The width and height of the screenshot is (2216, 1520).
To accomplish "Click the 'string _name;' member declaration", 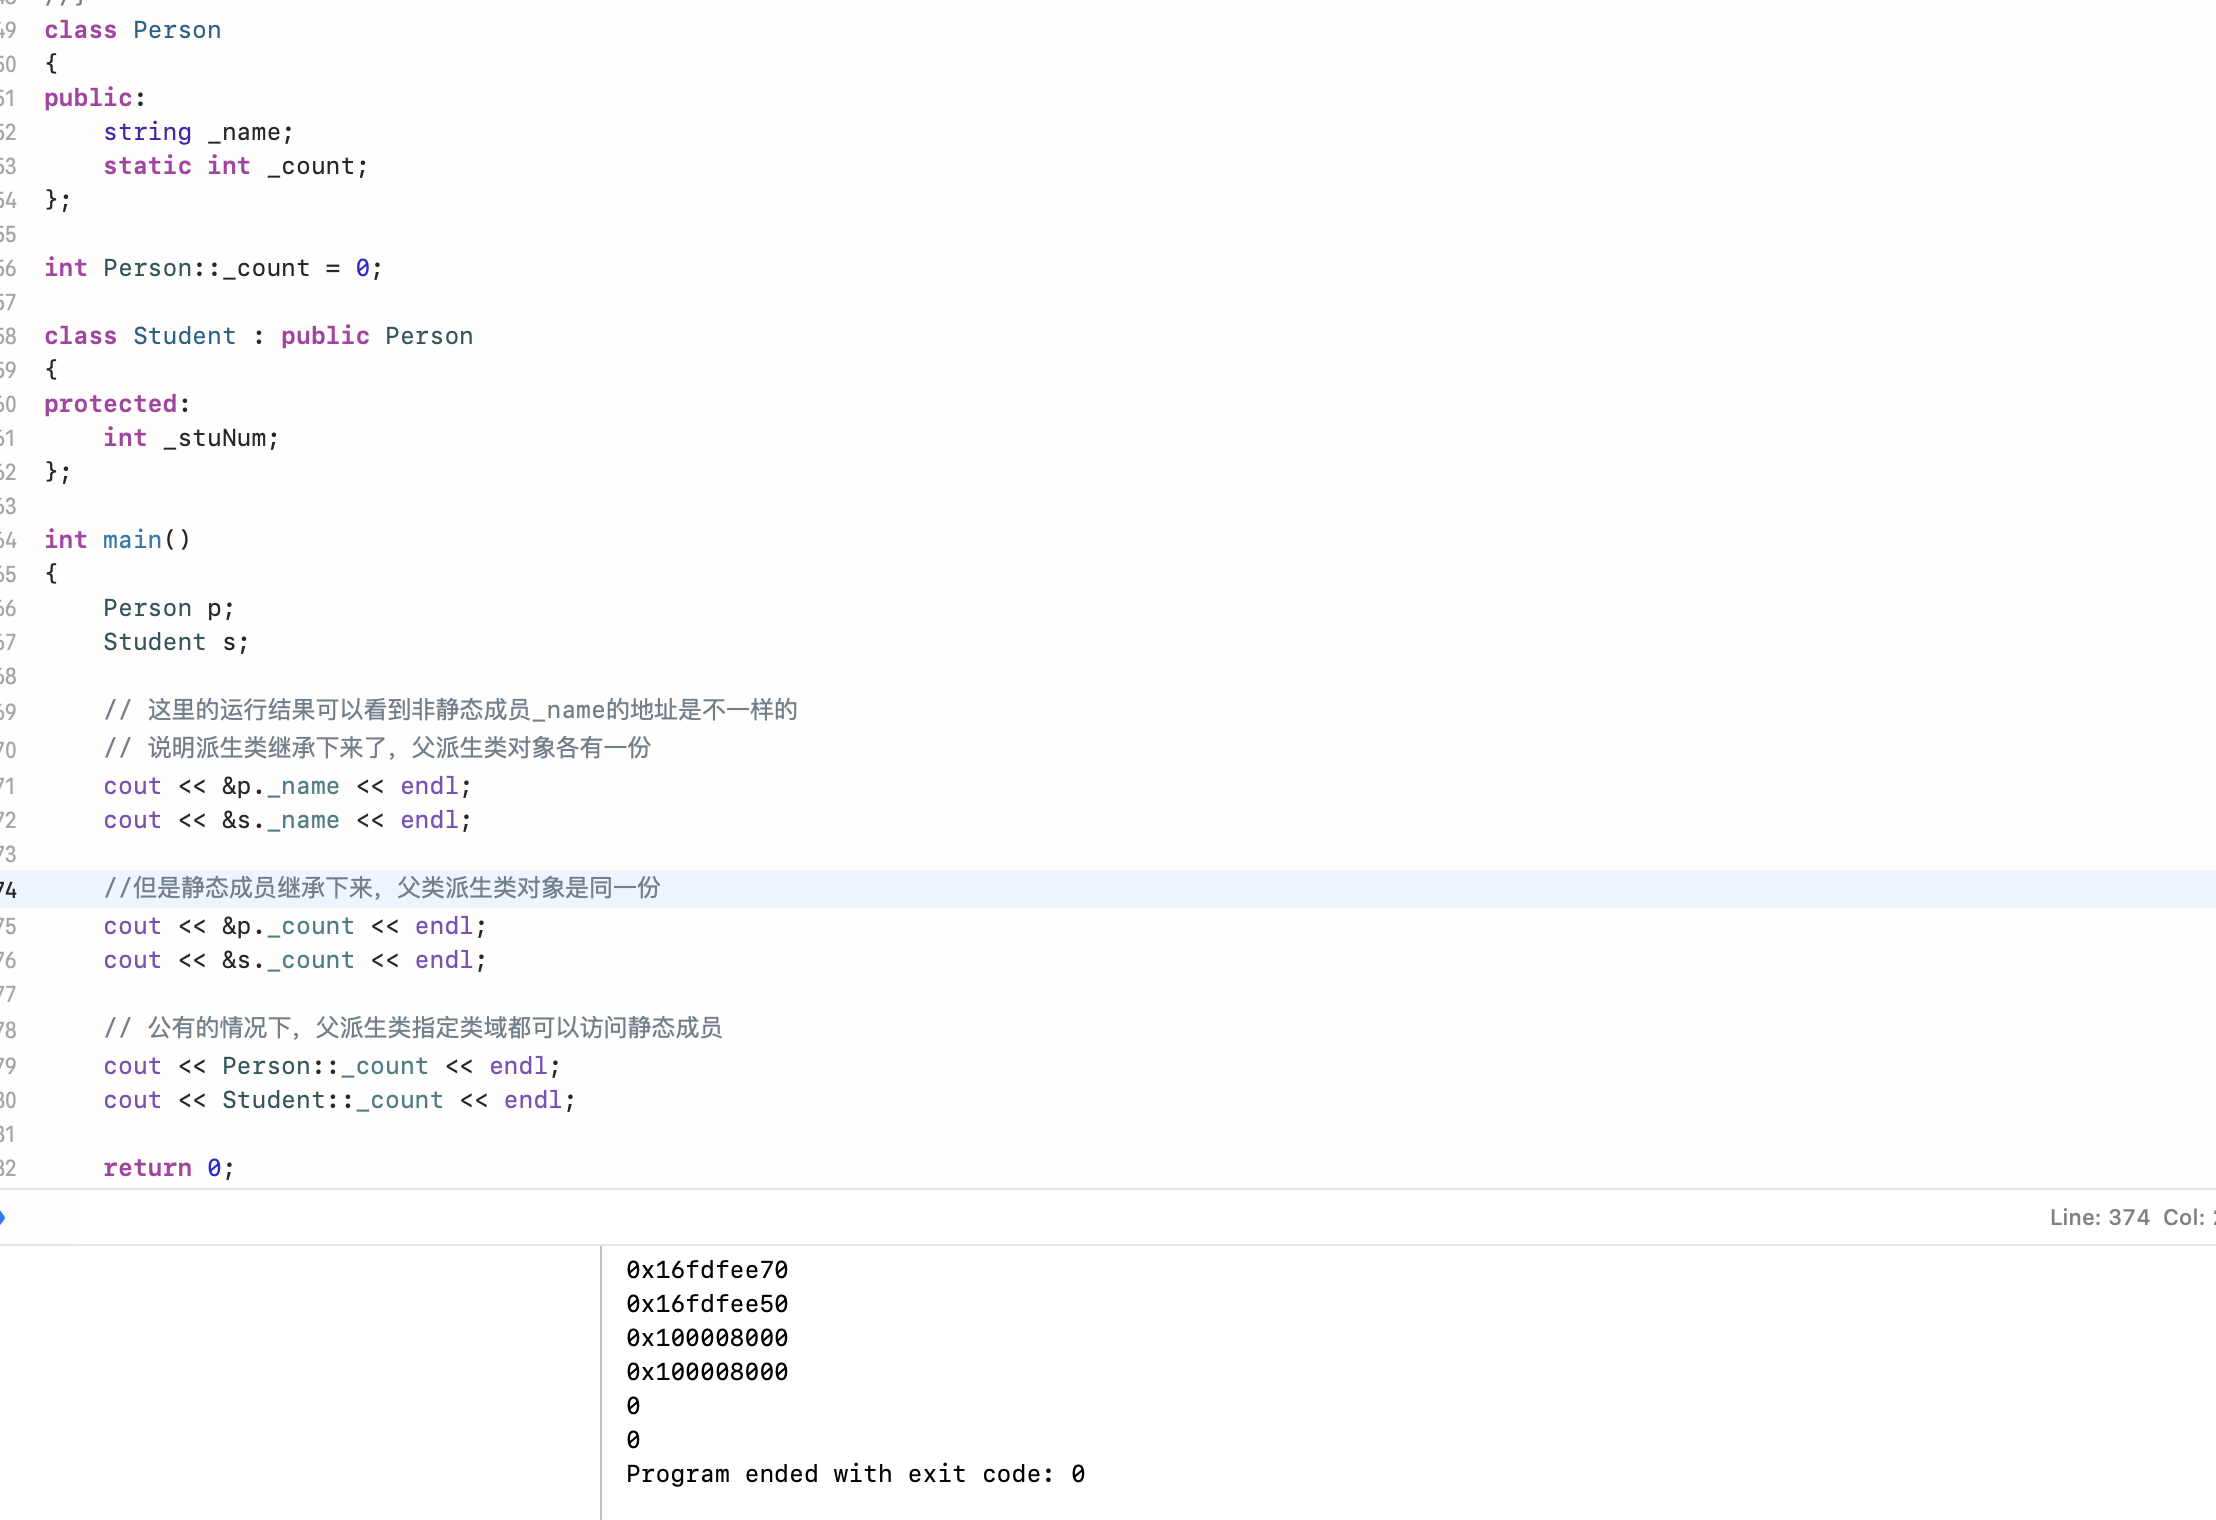I will [x=198, y=132].
